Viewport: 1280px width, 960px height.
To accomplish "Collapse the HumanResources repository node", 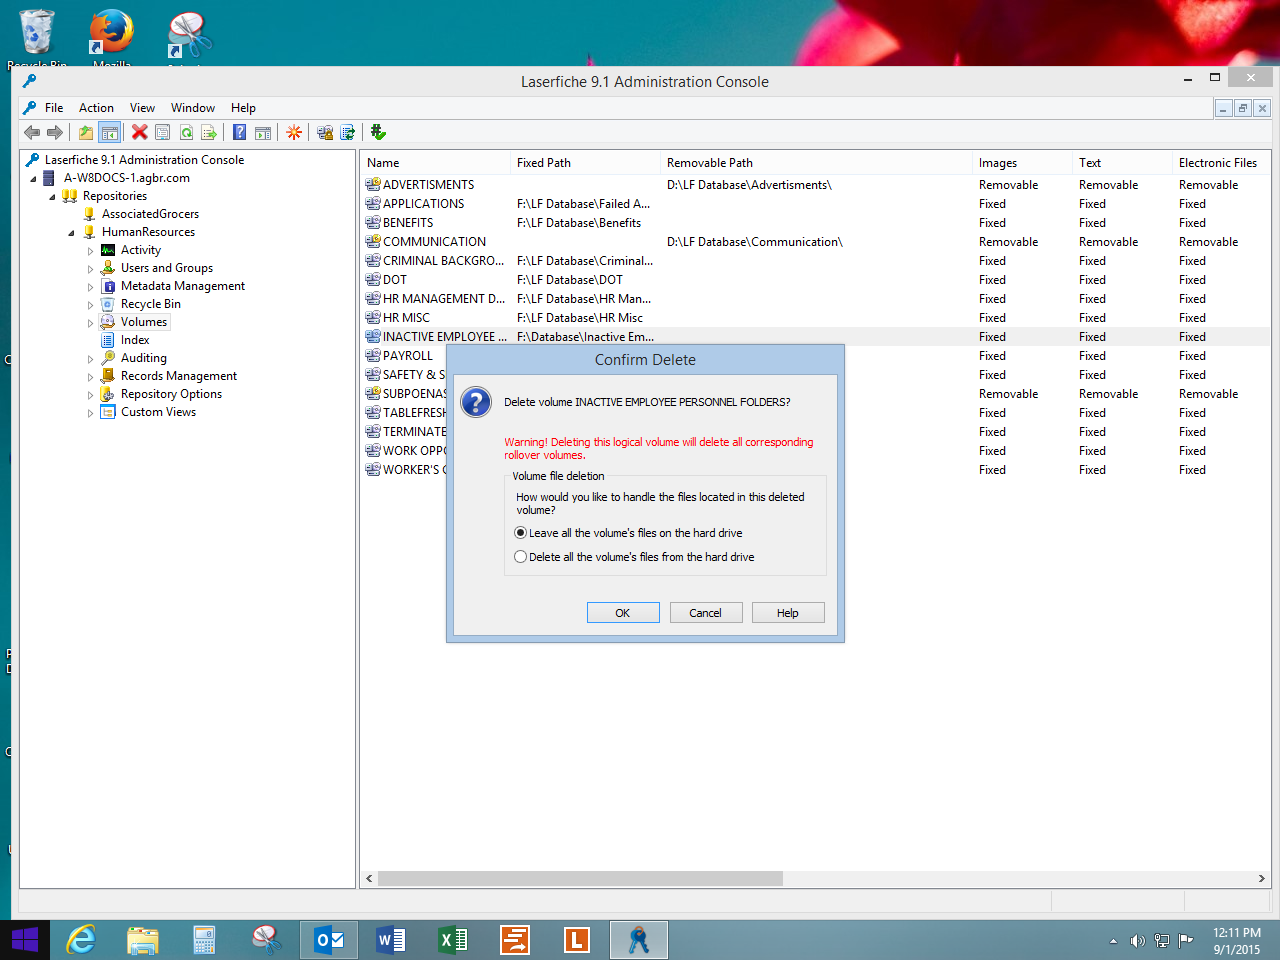I will [71, 233].
